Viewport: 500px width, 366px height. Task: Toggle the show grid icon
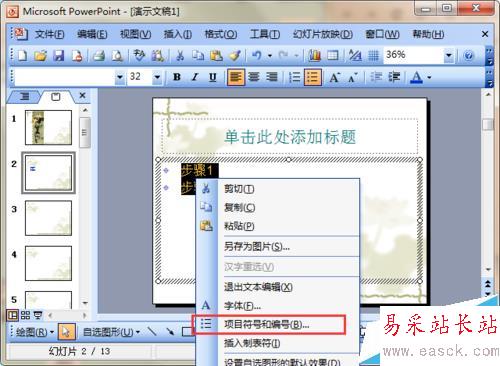coord(373,55)
